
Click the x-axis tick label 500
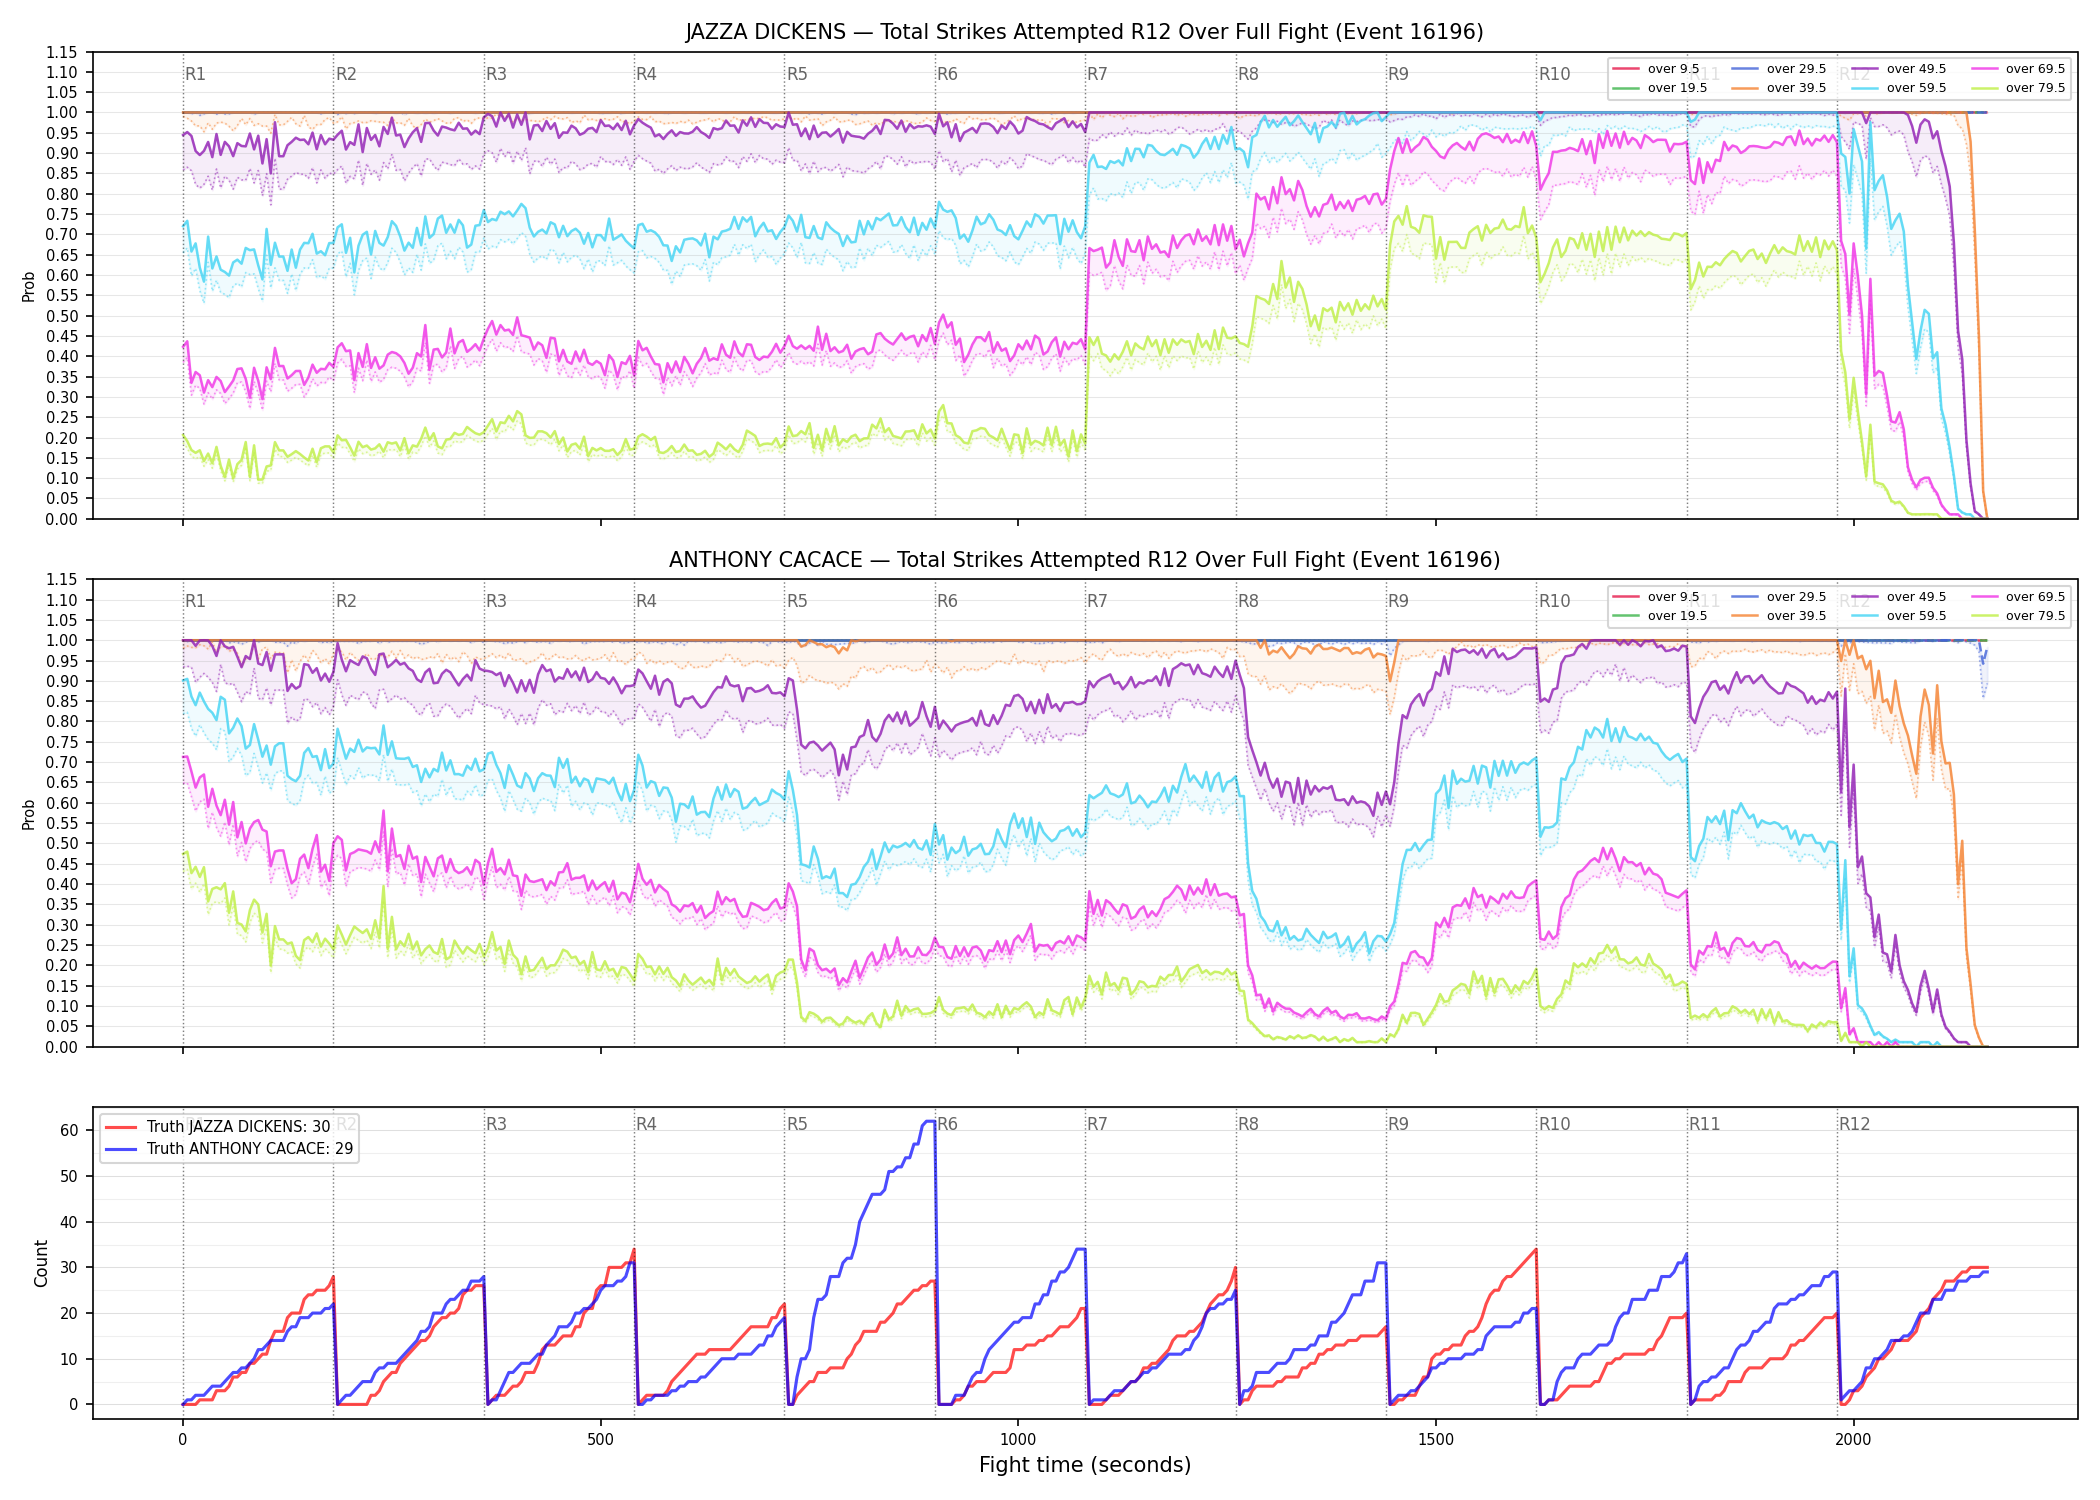click(600, 1439)
